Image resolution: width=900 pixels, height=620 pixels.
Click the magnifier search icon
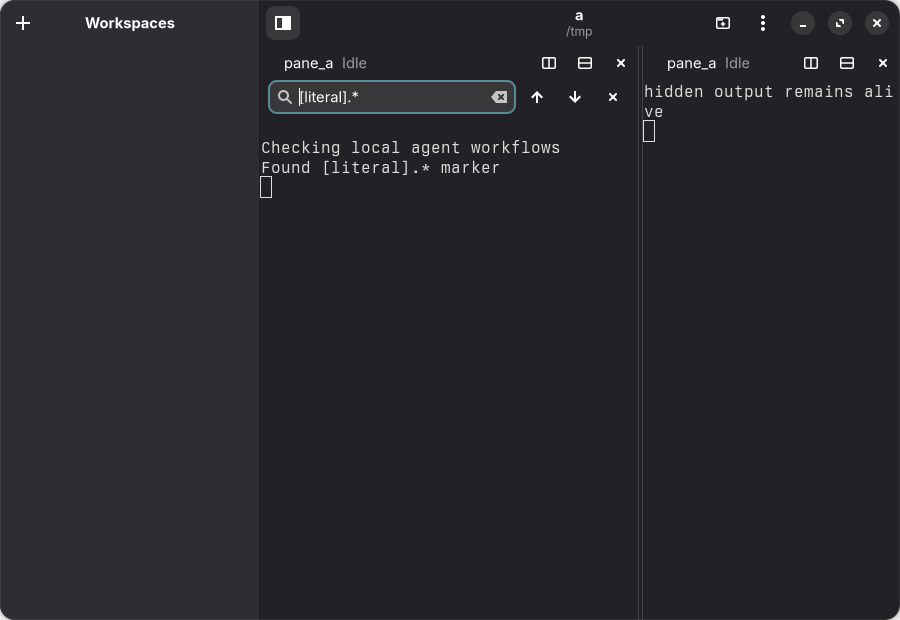pos(285,97)
